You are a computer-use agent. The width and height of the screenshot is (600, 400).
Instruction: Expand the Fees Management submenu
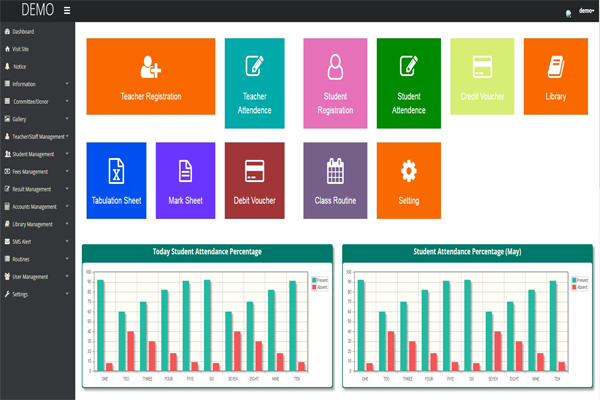38,171
